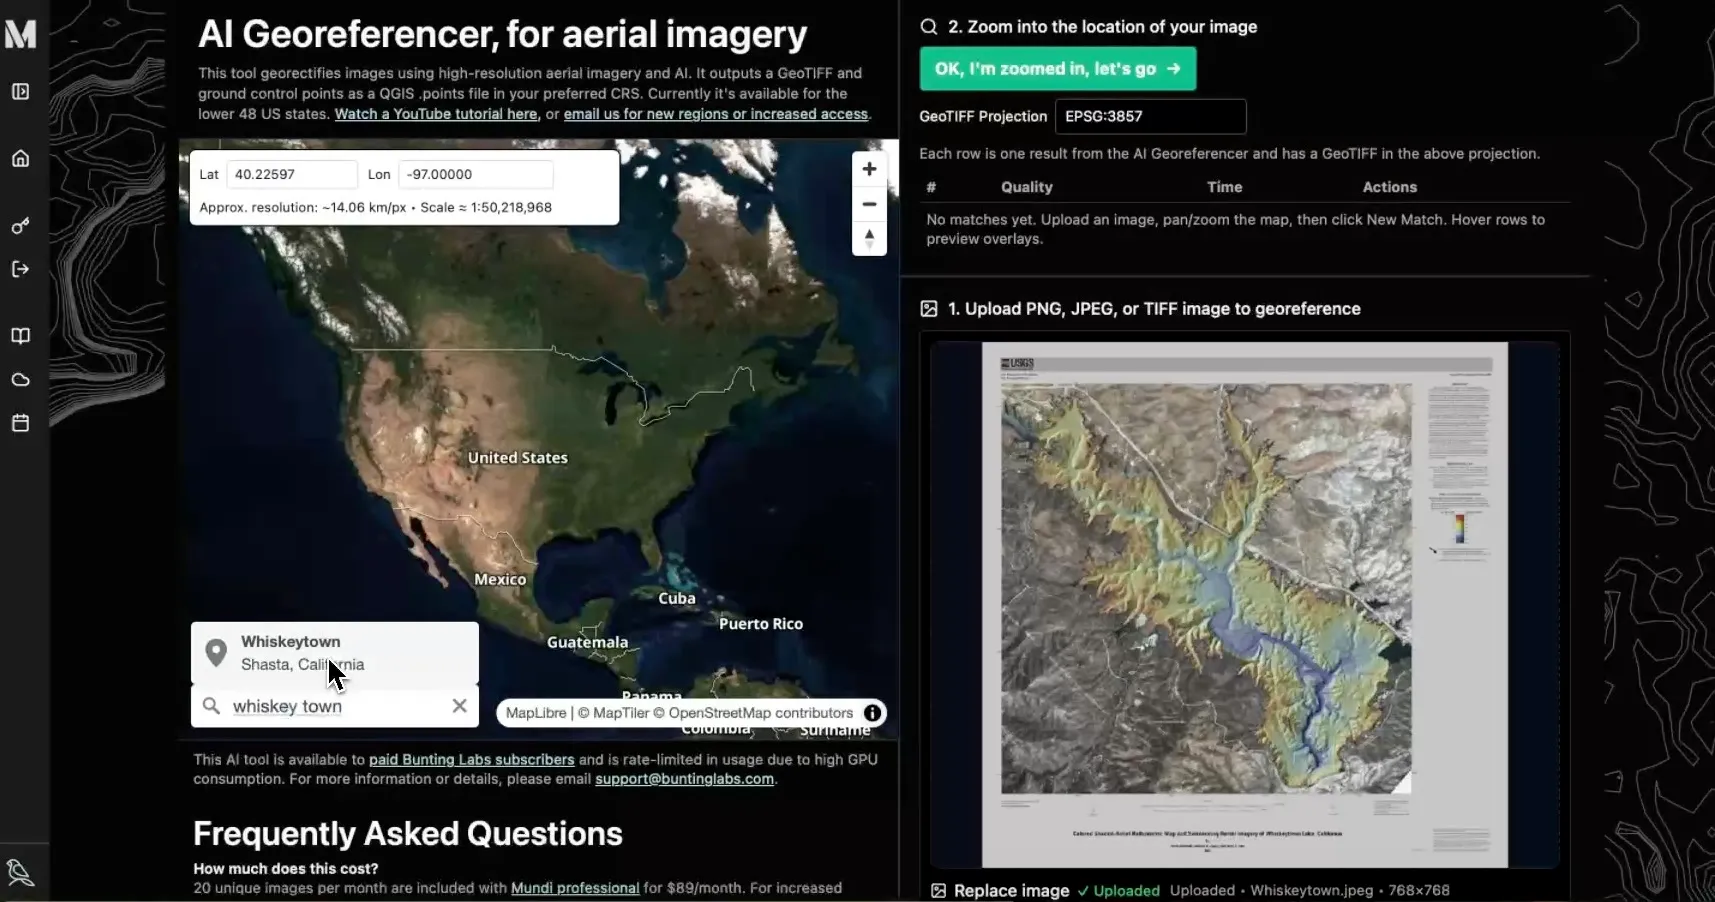The height and width of the screenshot is (902, 1715).
Task: Click How much does this cost? question
Action: [286, 869]
